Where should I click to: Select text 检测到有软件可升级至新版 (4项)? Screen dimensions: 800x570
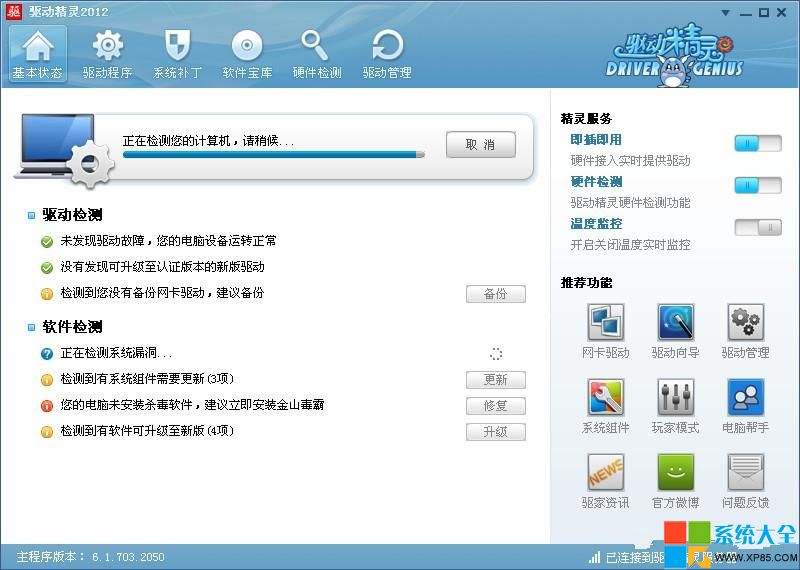147,431
